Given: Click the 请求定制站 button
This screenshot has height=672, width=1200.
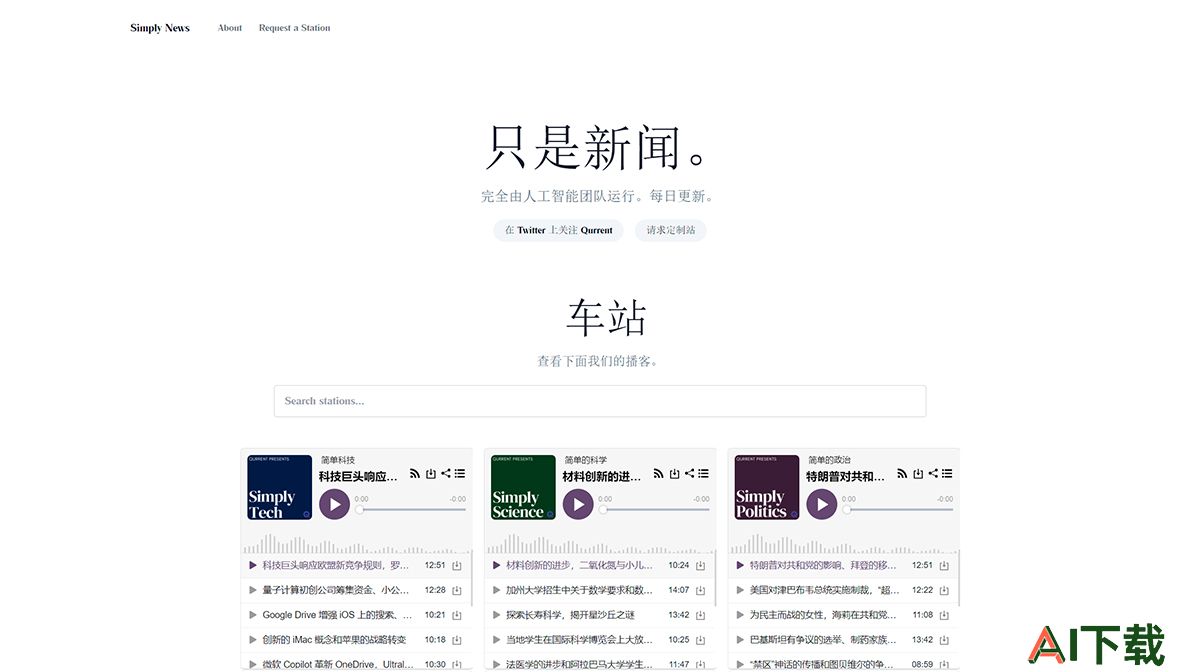Looking at the screenshot, I should pos(670,230).
